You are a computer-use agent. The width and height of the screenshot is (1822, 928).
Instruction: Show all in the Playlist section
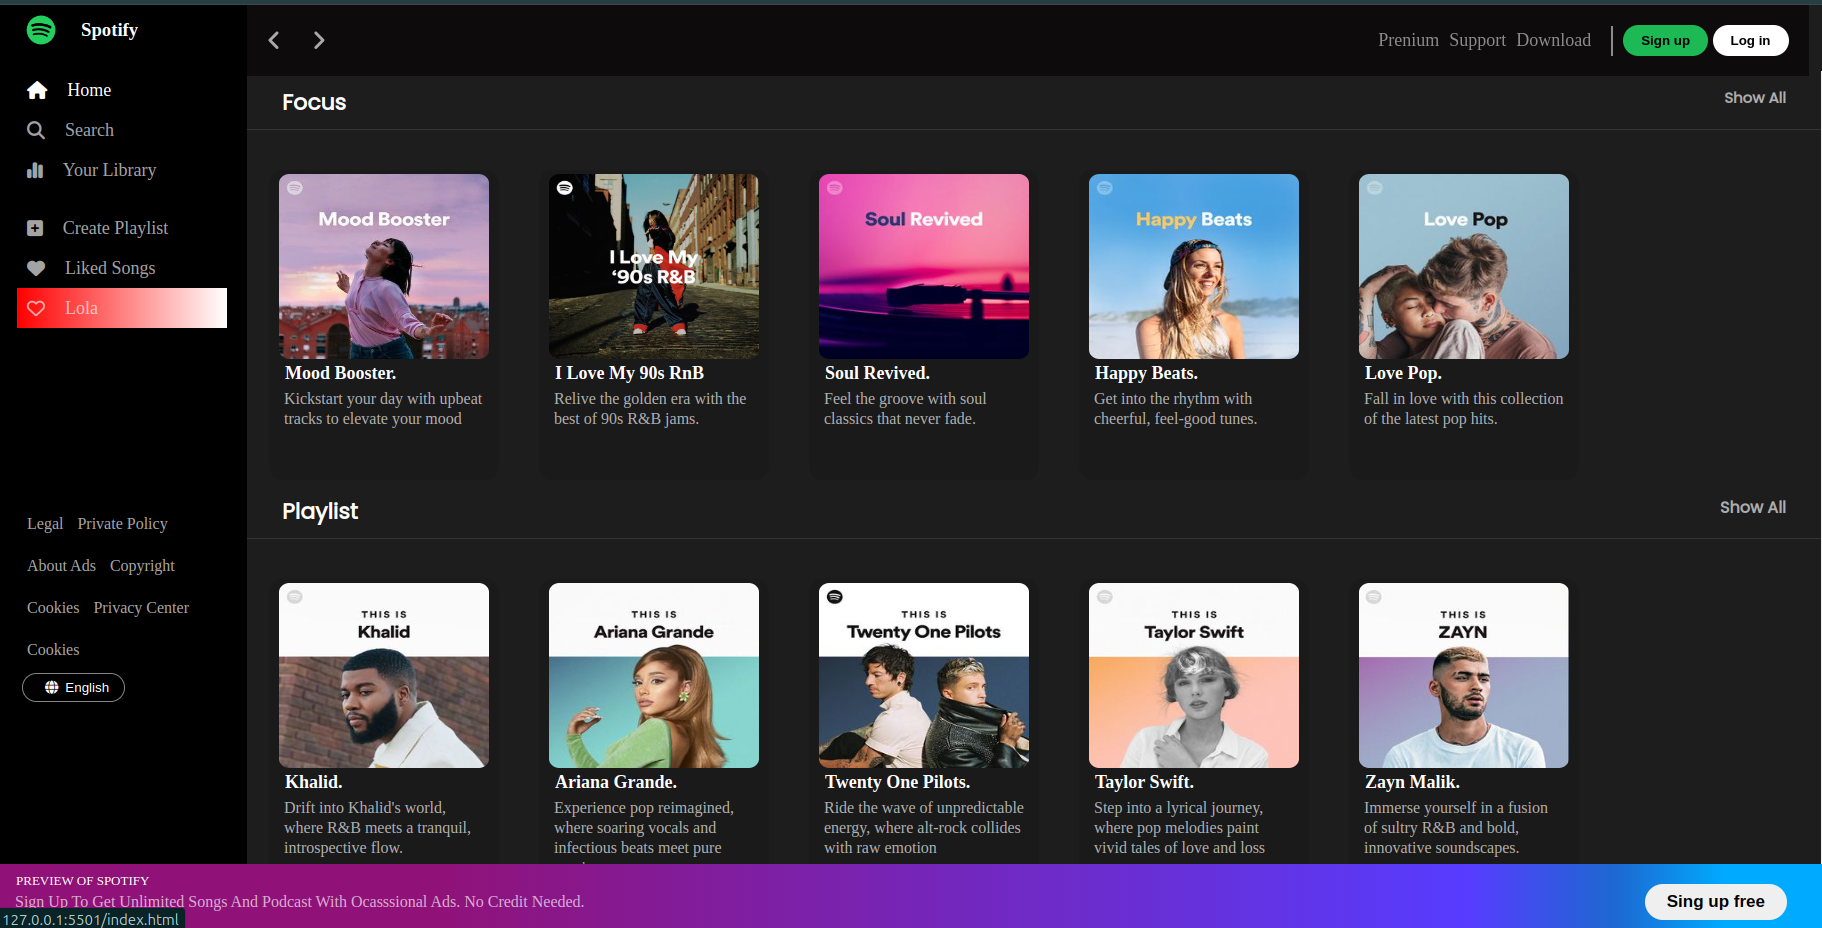click(1753, 507)
